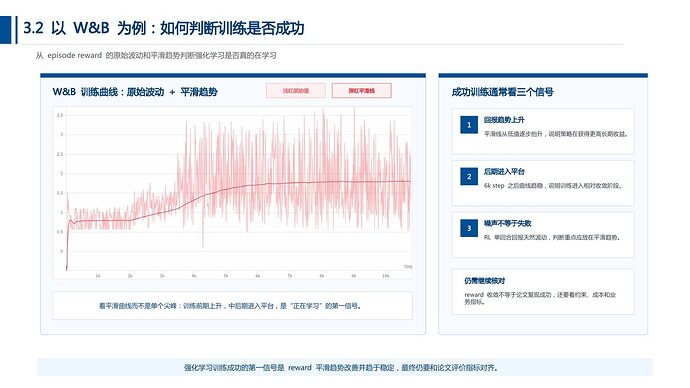The height and width of the screenshot is (388, 690).
Task: Select the slide title starting with '3.2 以 W&B 为例'
Action: pos(164,28)
